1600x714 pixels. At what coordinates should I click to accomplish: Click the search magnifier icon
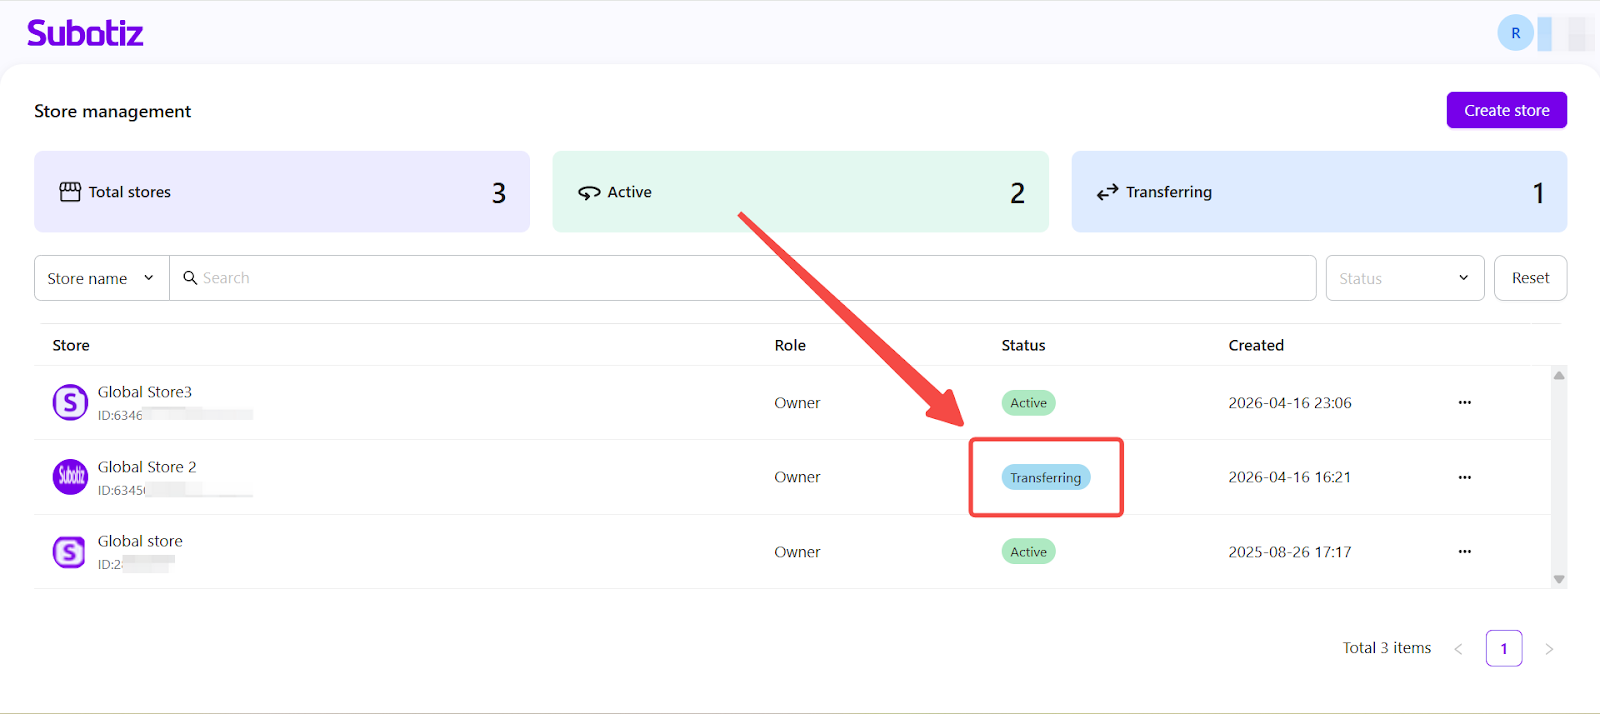[x=190, y=278]
